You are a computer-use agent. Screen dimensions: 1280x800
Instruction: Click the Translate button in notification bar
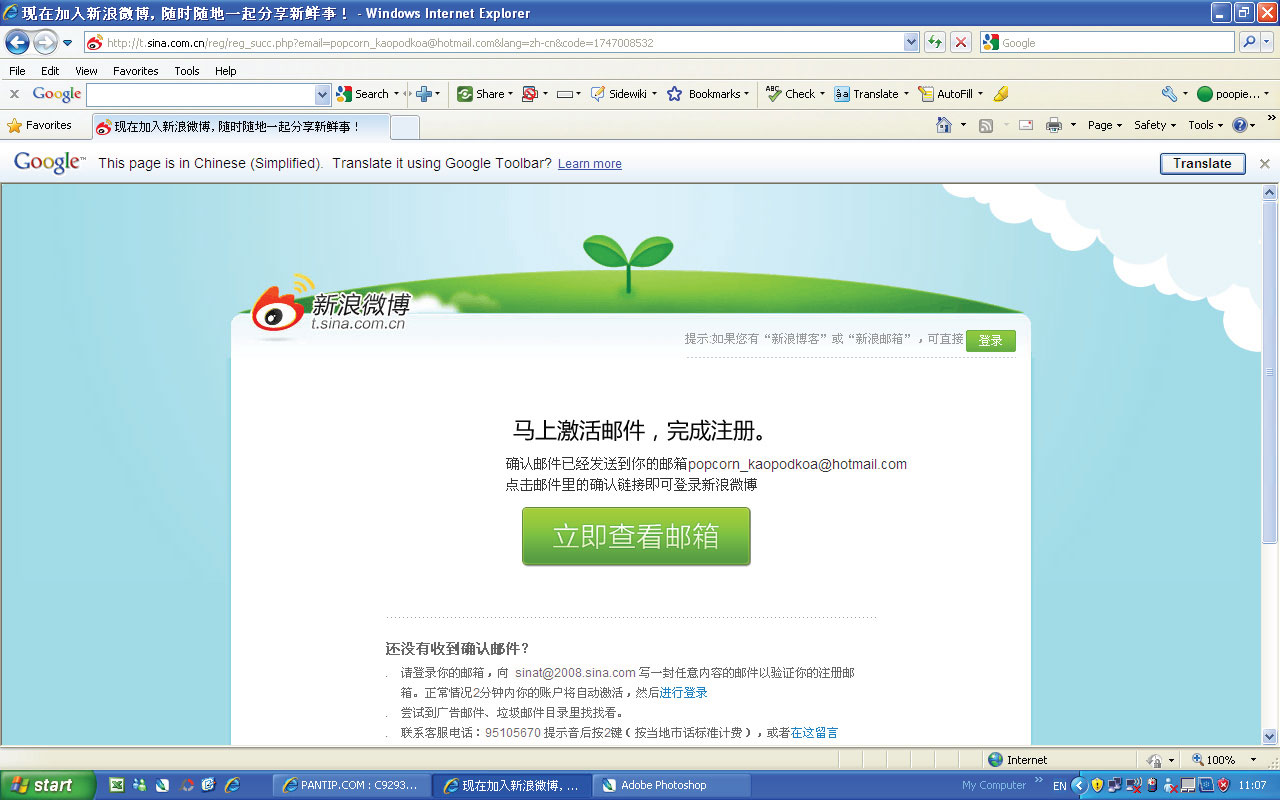coord(1202,163)
